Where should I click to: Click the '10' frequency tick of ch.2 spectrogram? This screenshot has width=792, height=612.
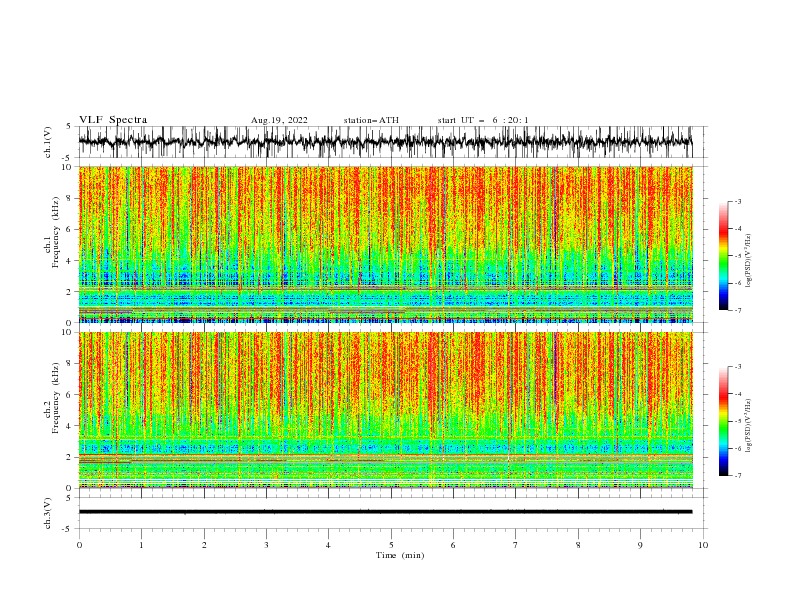[x=68, y=332]
